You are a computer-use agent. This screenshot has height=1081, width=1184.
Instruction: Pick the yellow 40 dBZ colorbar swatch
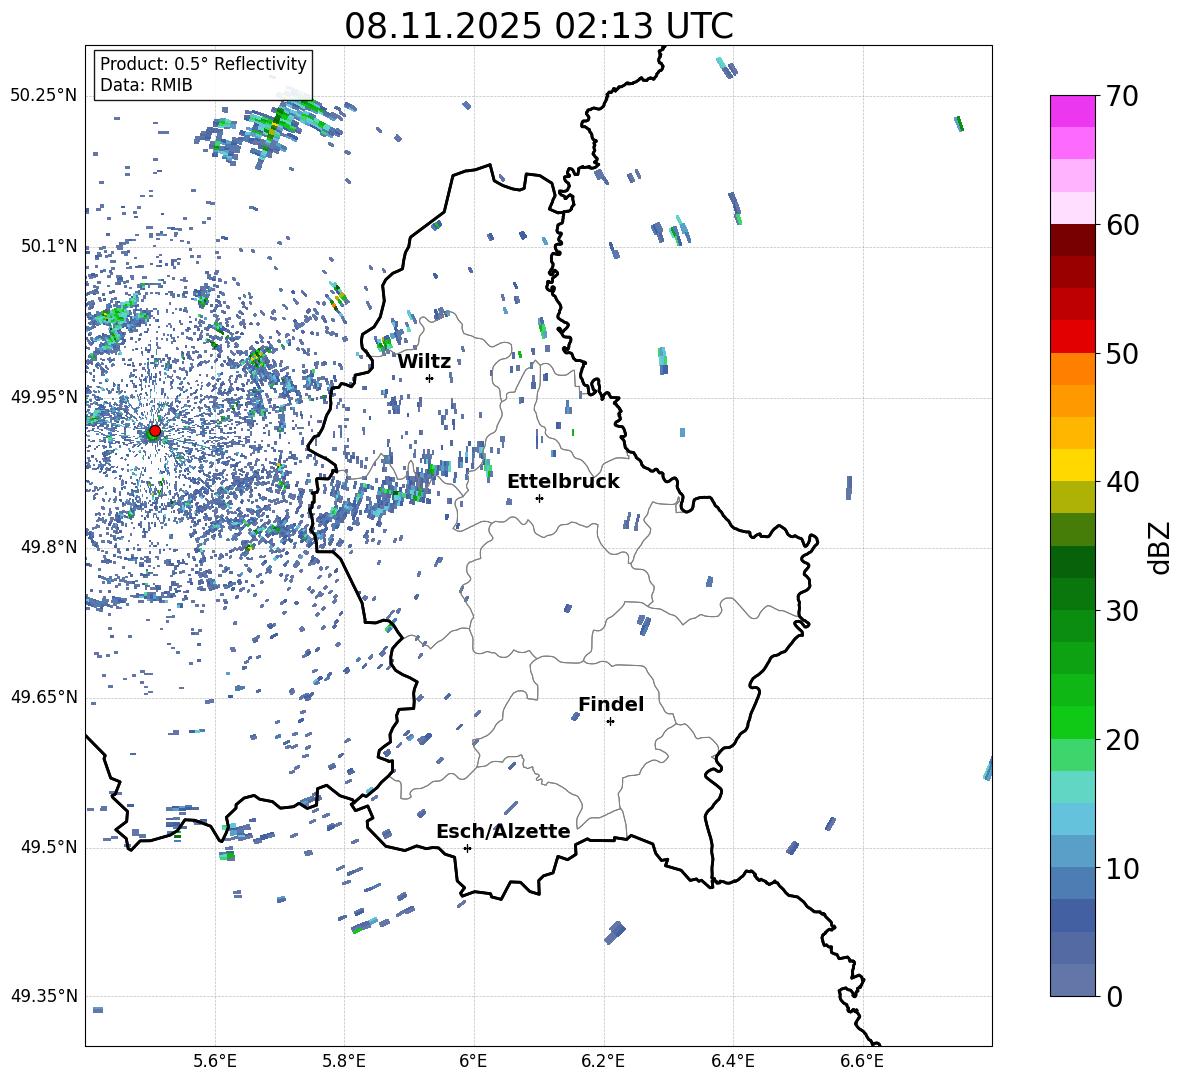pyautogui.click(x=1073, y=465)
